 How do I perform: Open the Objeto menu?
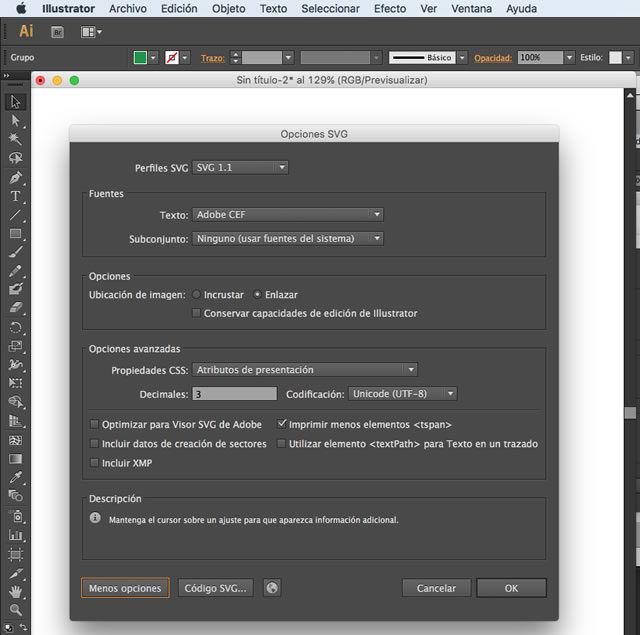pos(228,9)
